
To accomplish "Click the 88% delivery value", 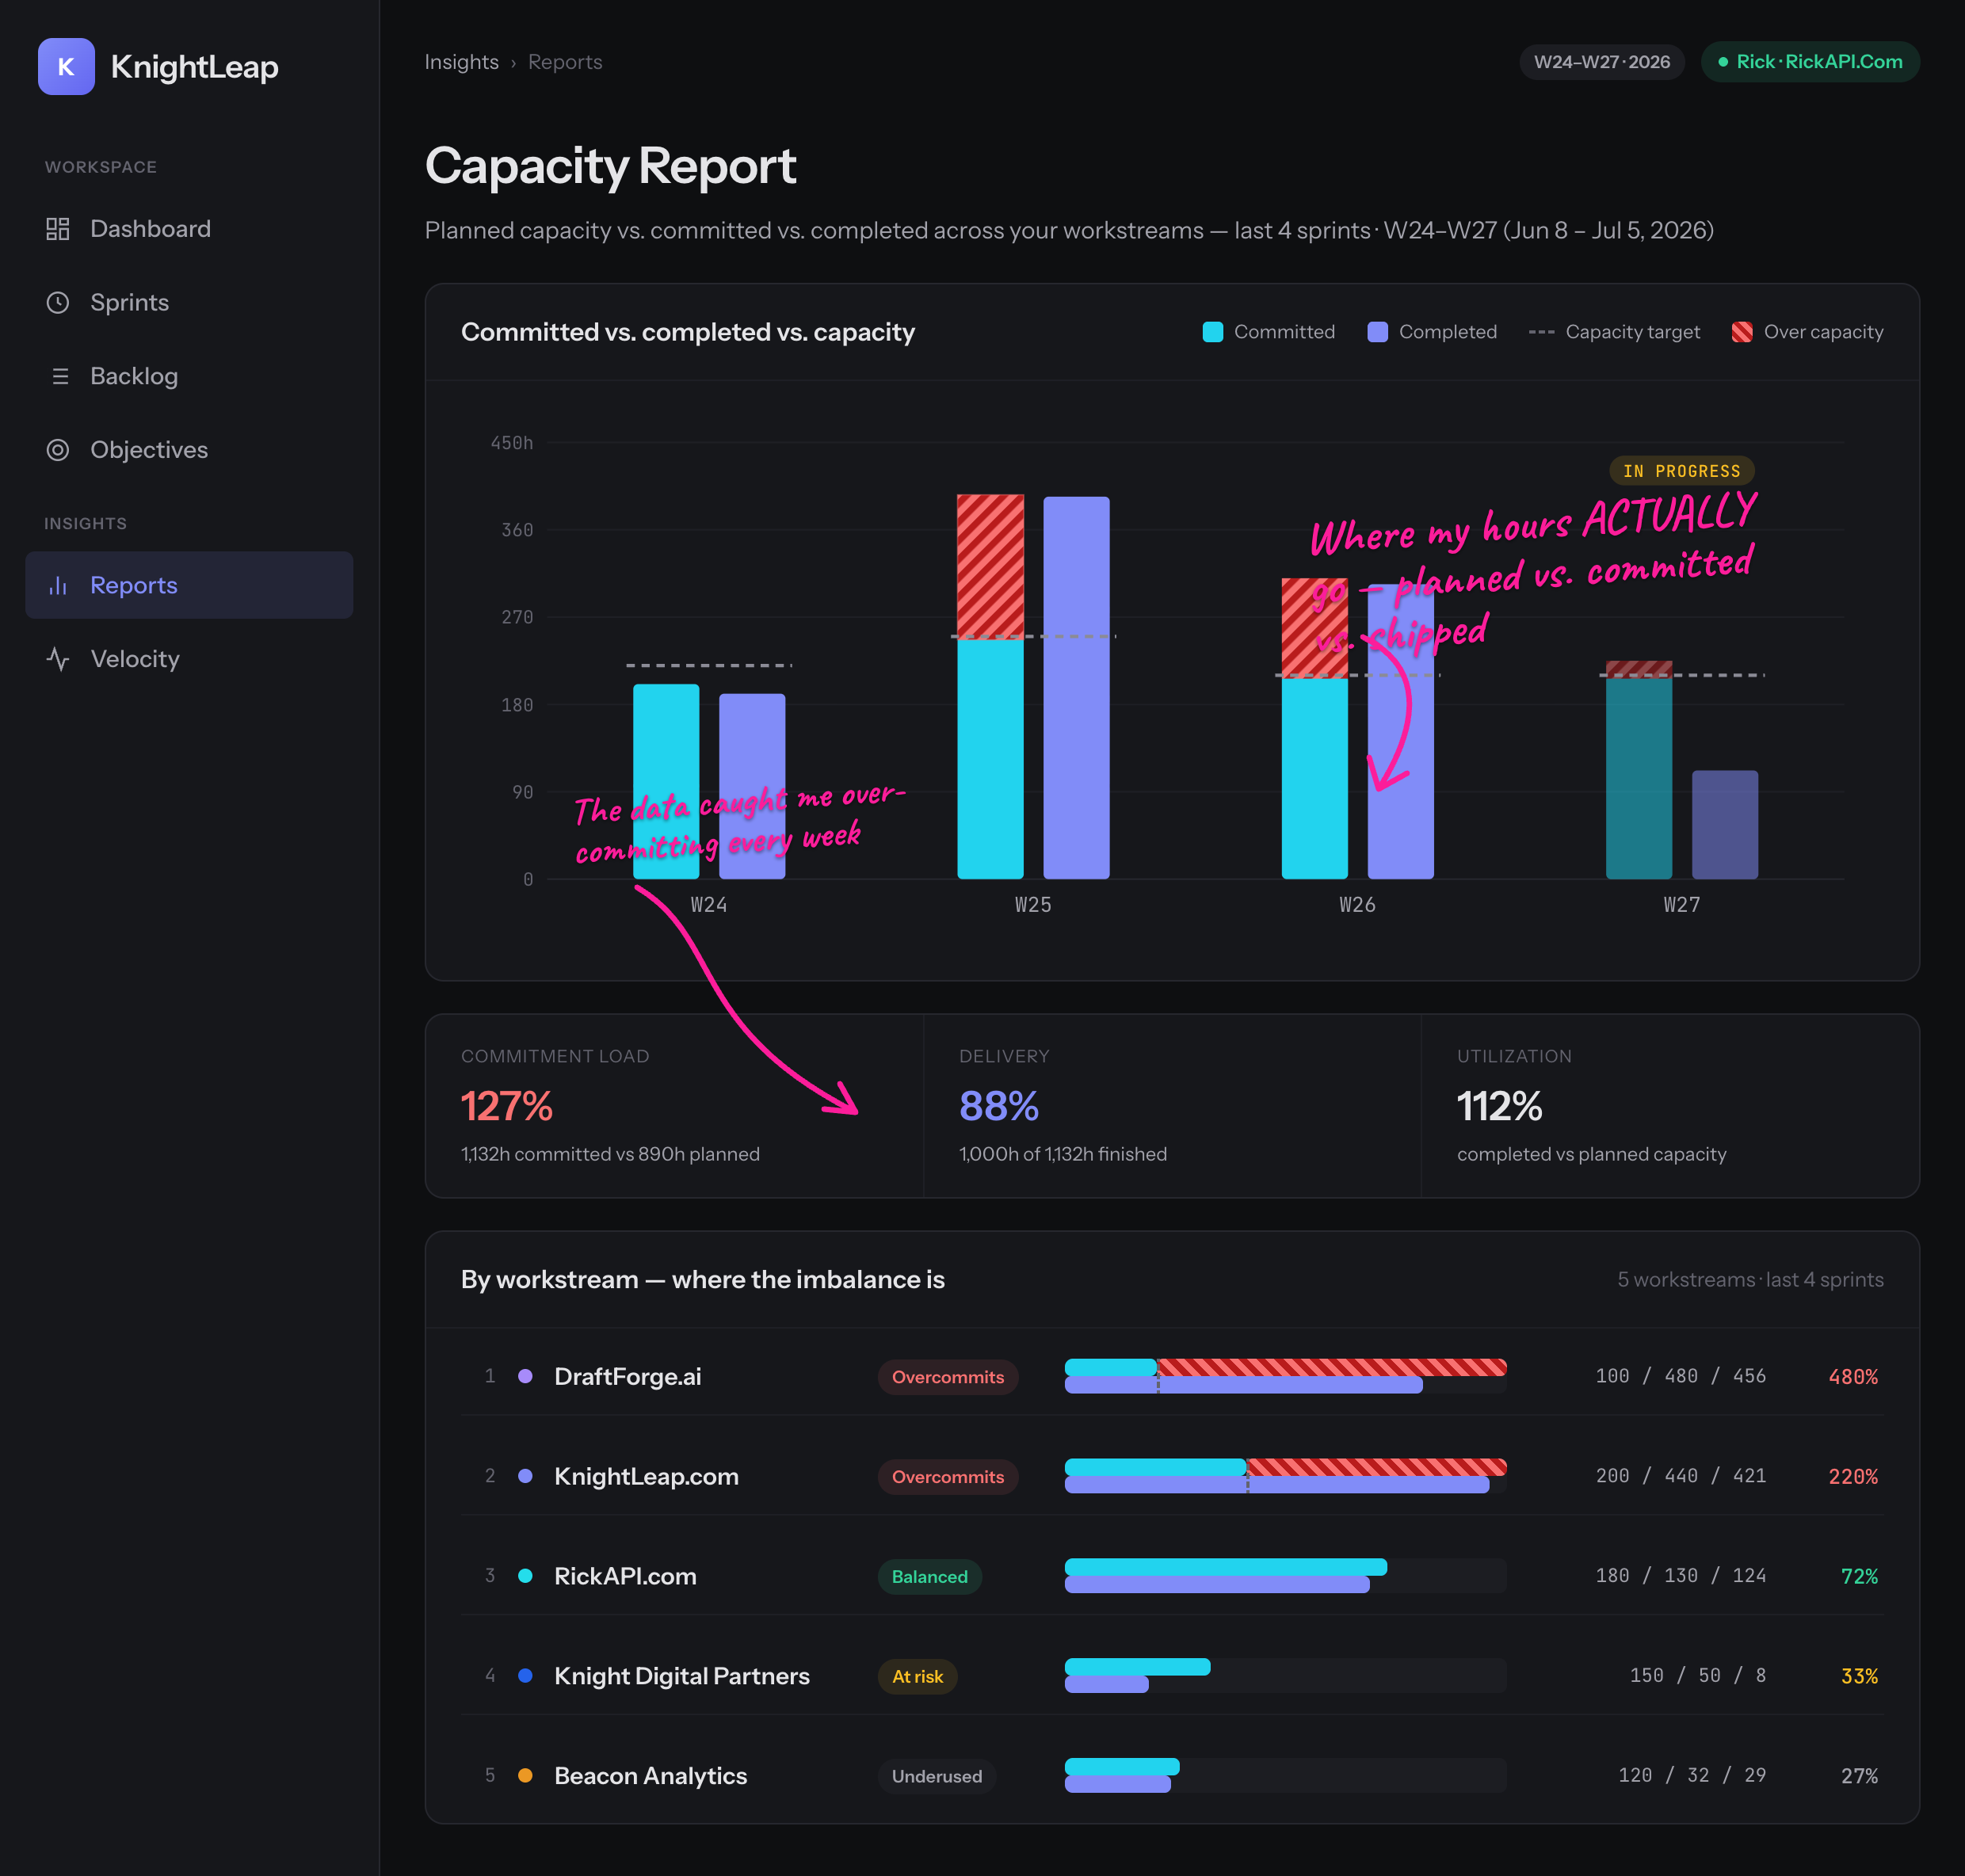I will click(x=999, y=1106).
